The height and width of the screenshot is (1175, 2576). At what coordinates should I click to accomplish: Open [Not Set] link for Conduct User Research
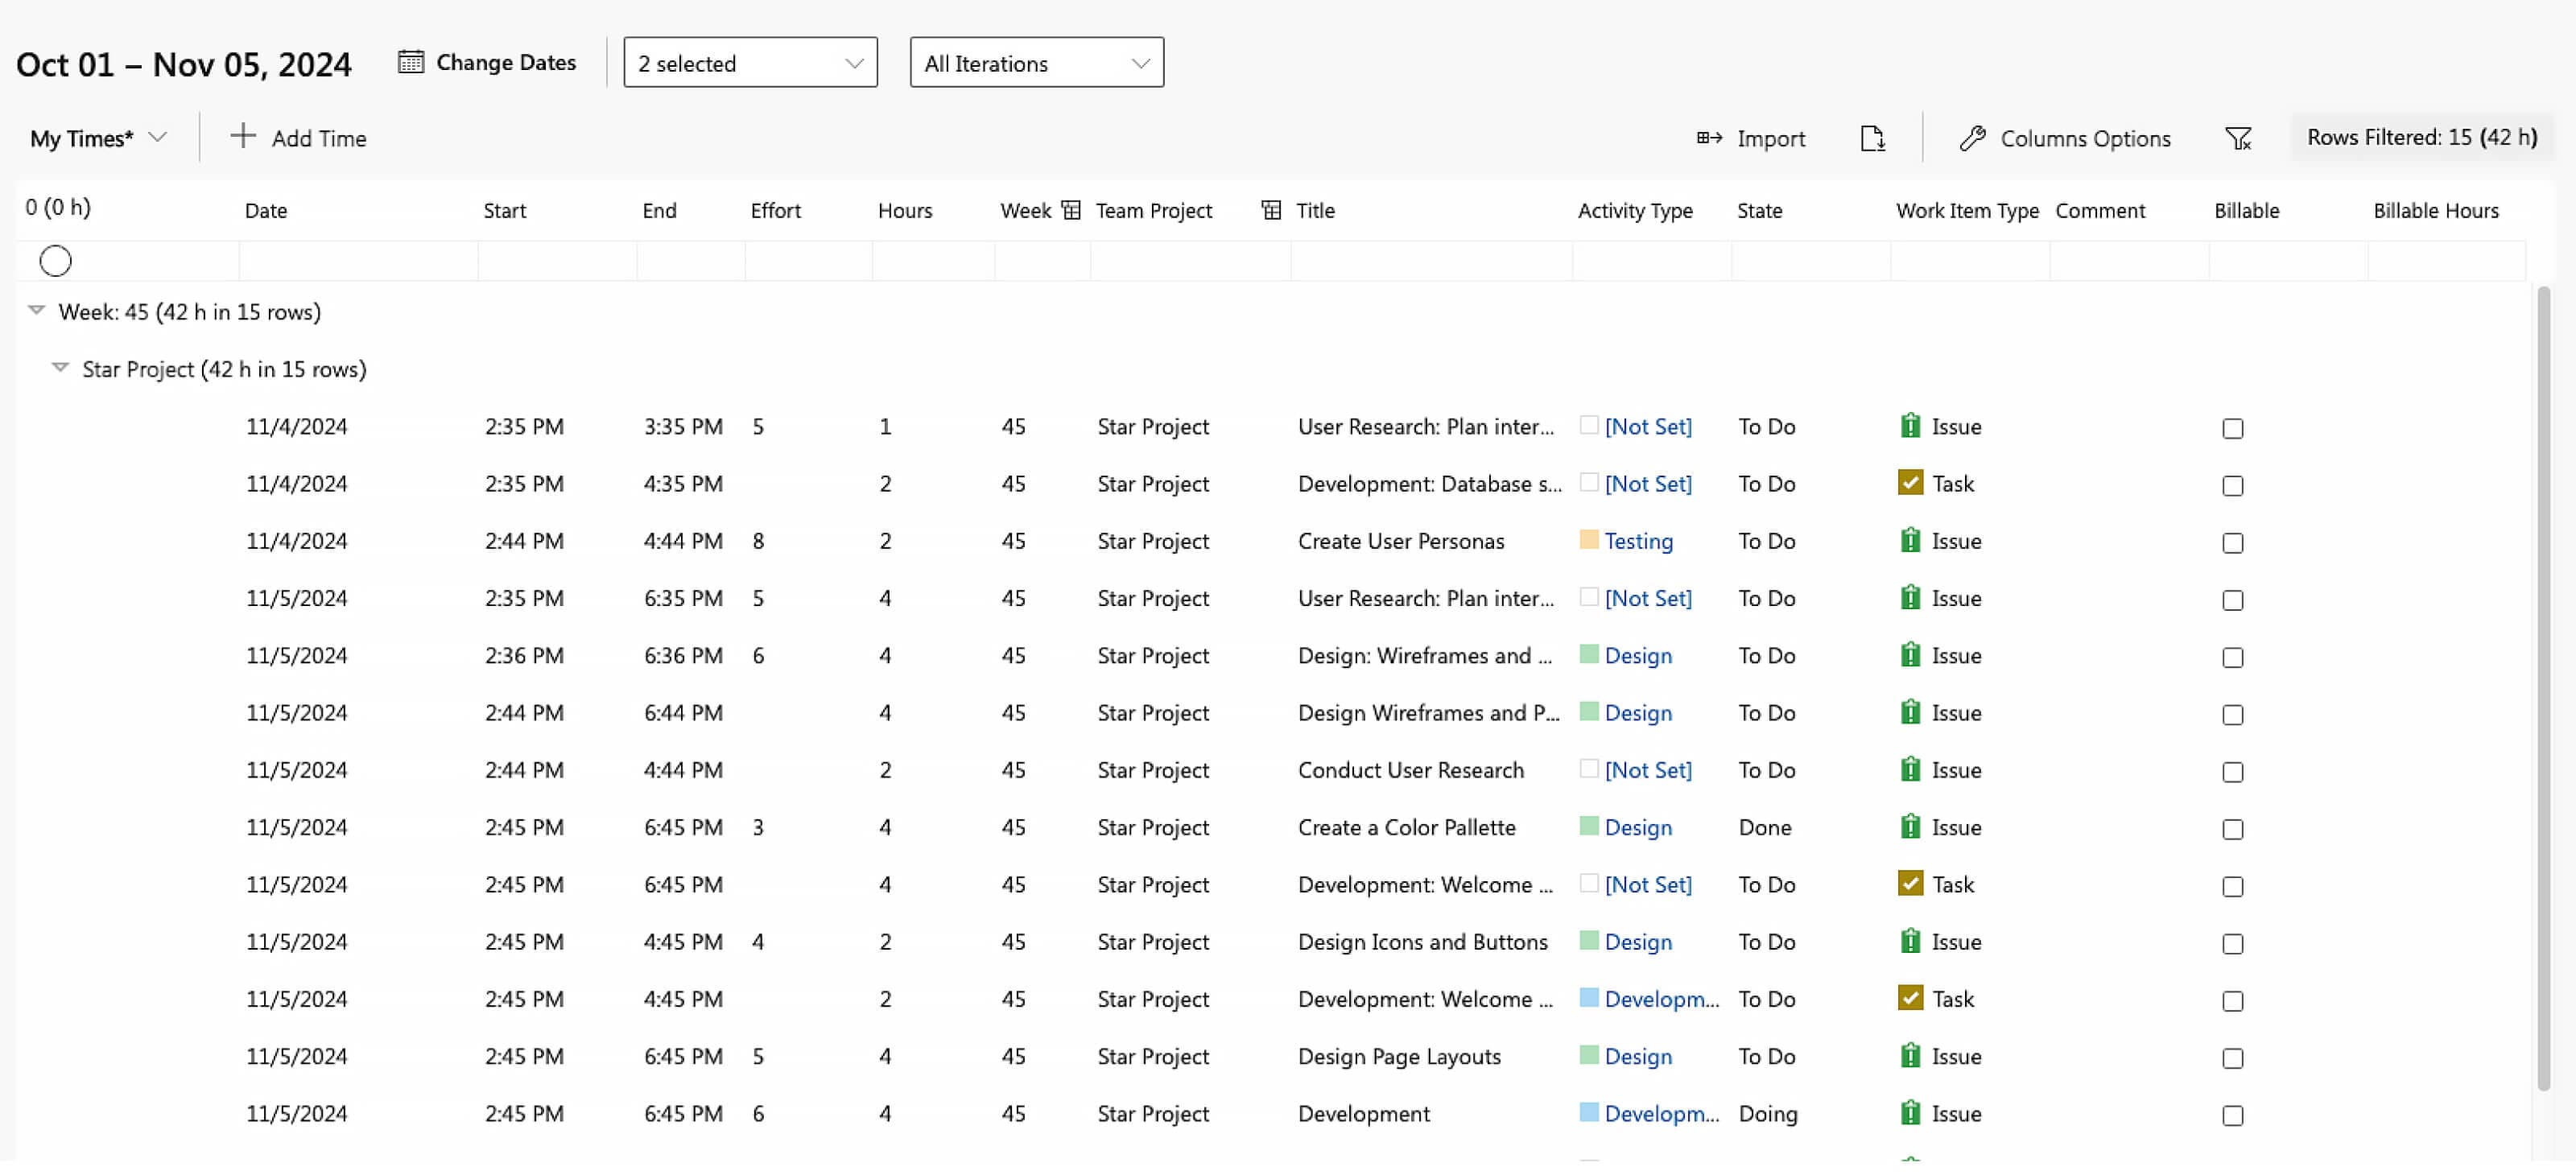click(1647, 770)
